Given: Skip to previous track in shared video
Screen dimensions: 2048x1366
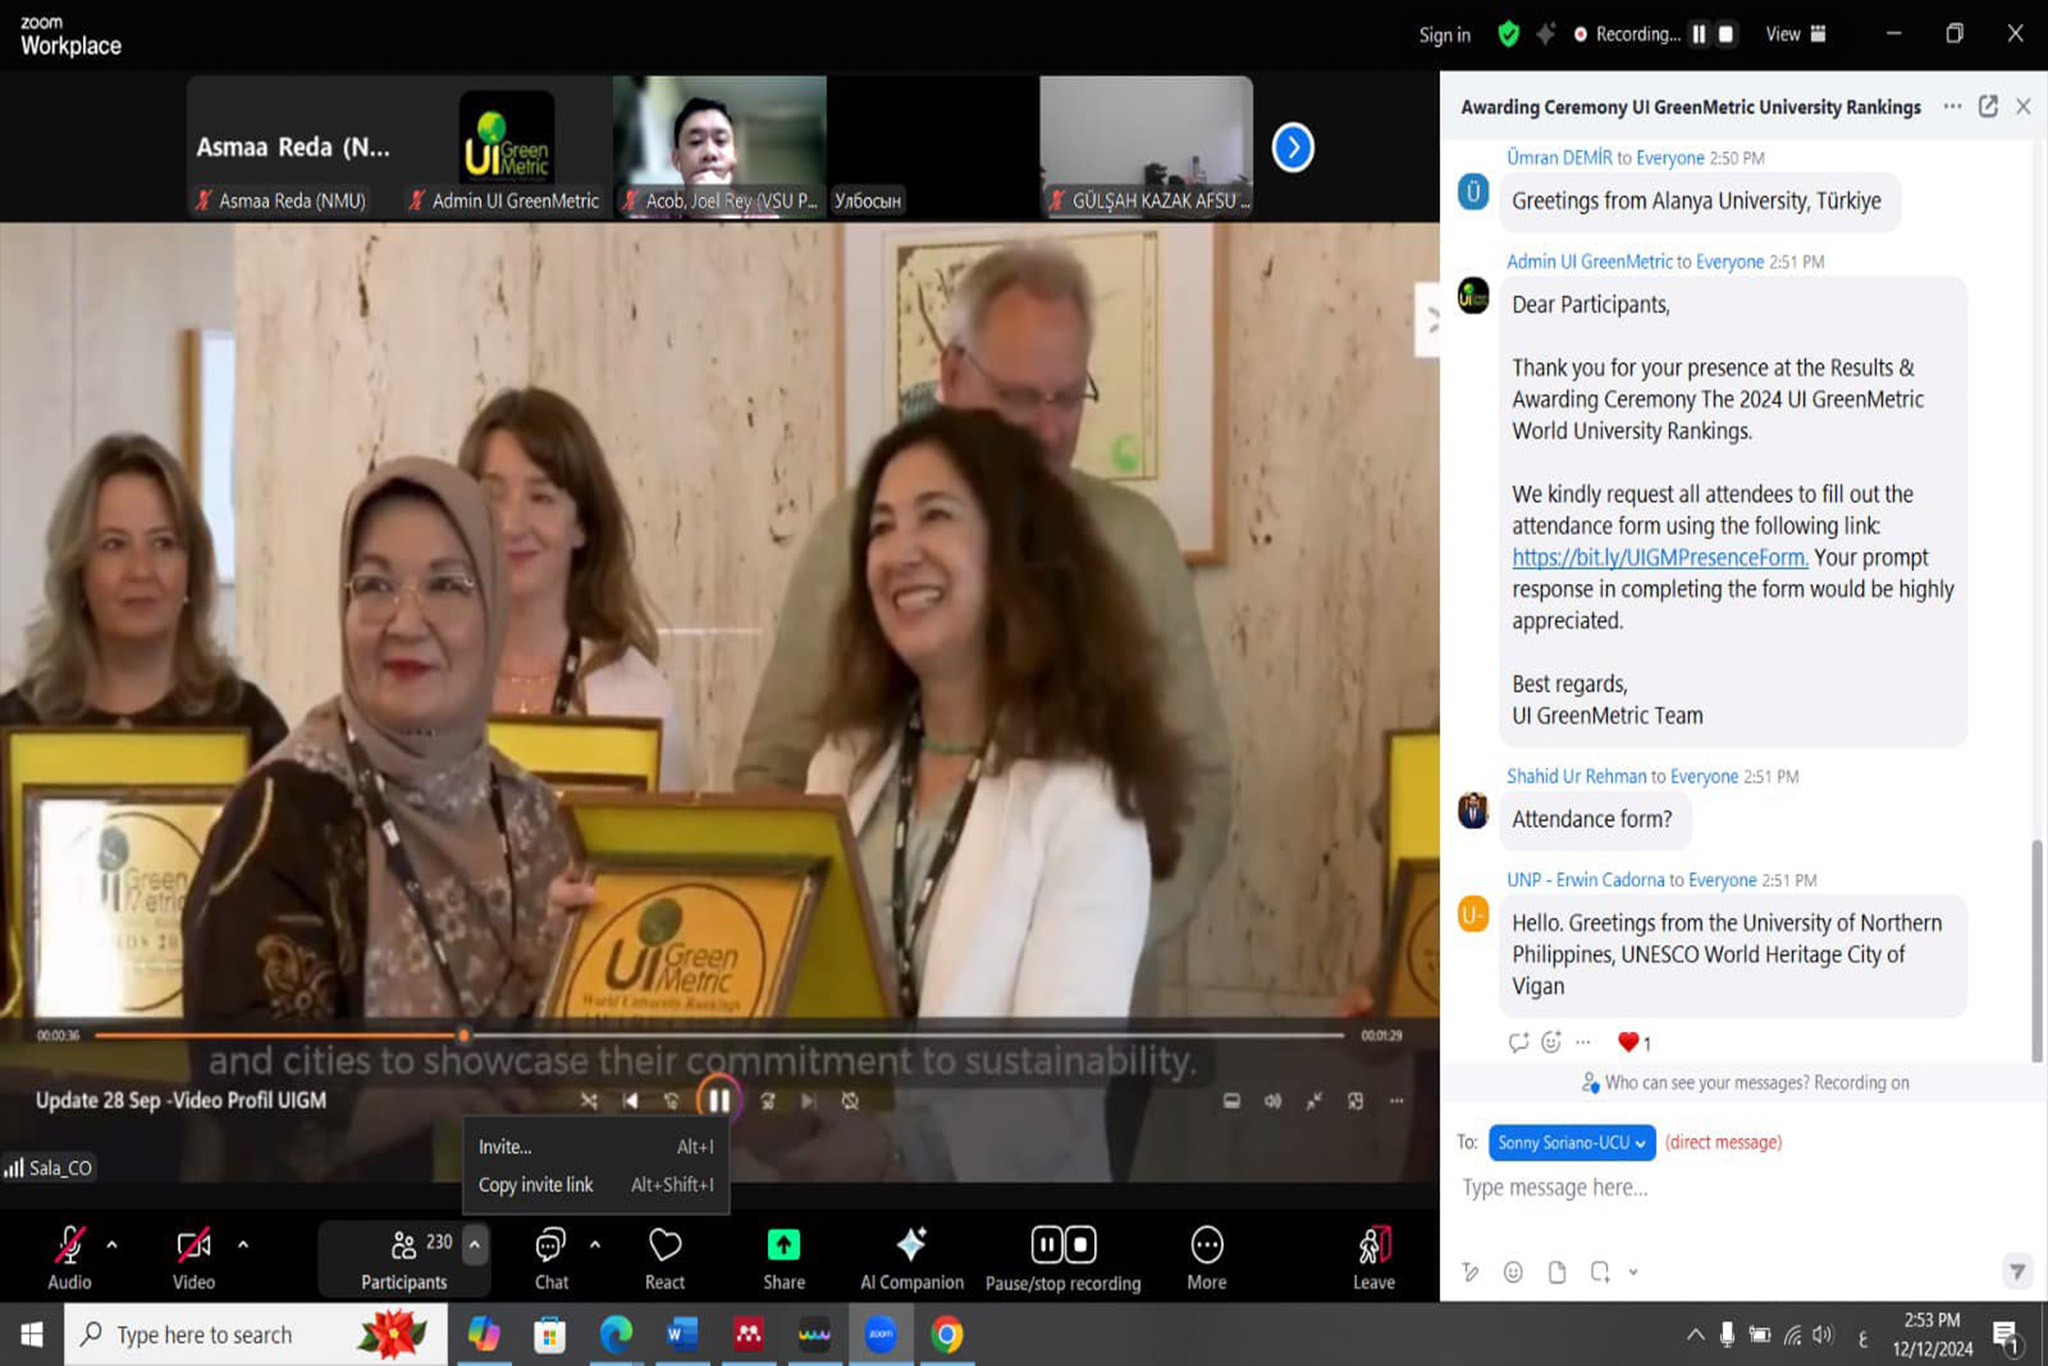Looking at the screenshot, I should pyautogui.click(x=630, y=1101).
